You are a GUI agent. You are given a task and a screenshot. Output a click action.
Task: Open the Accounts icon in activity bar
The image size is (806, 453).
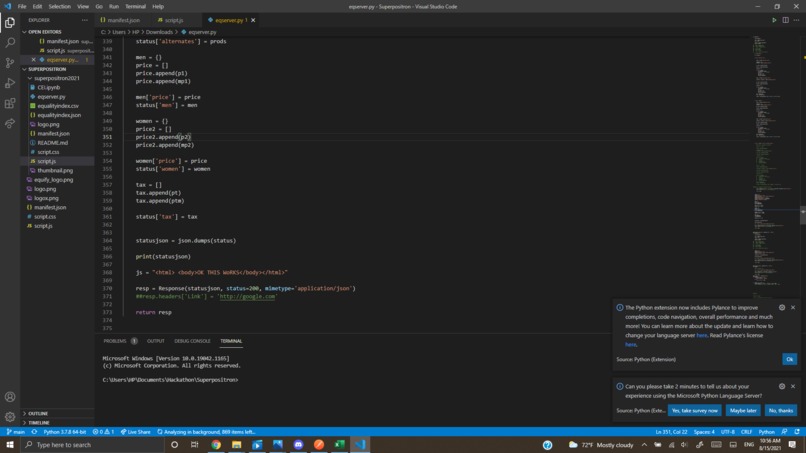tap(10, 397)
